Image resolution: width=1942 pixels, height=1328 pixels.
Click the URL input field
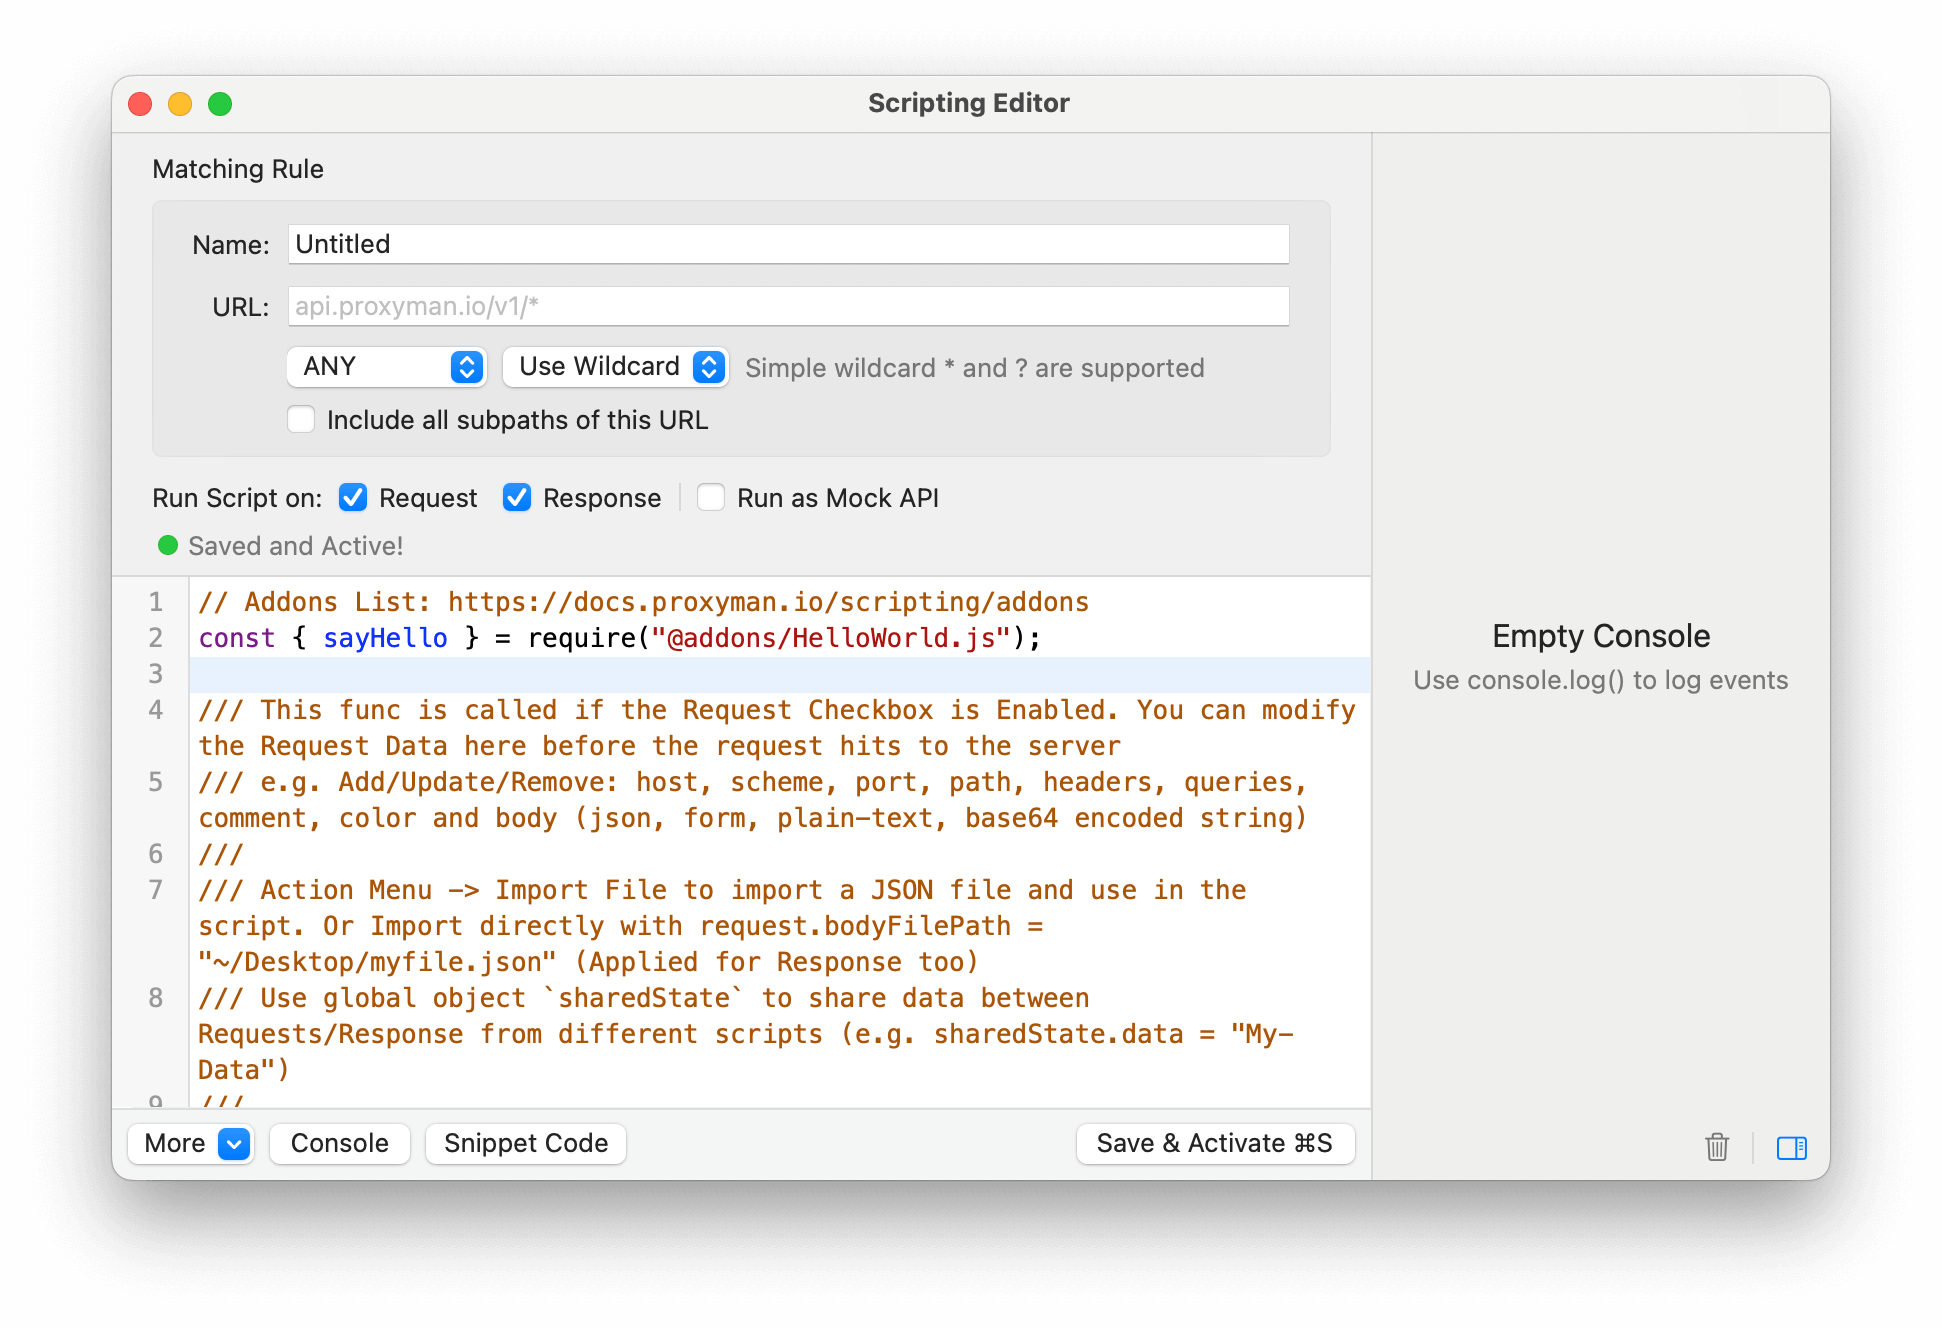(x=788, y=306)
